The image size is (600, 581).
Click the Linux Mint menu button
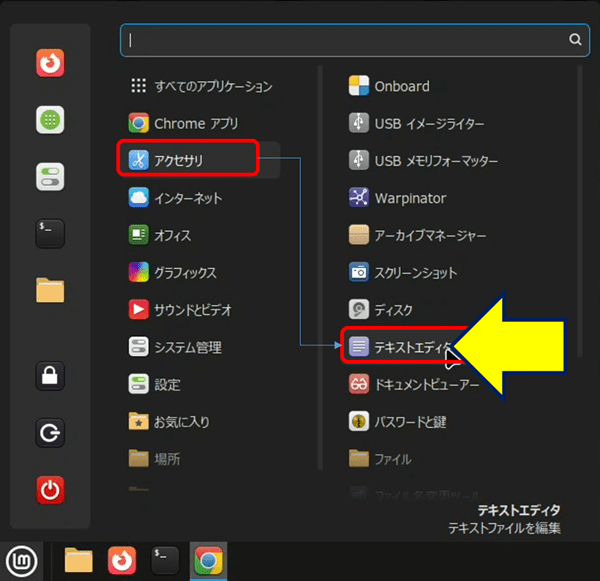point(21,561)
